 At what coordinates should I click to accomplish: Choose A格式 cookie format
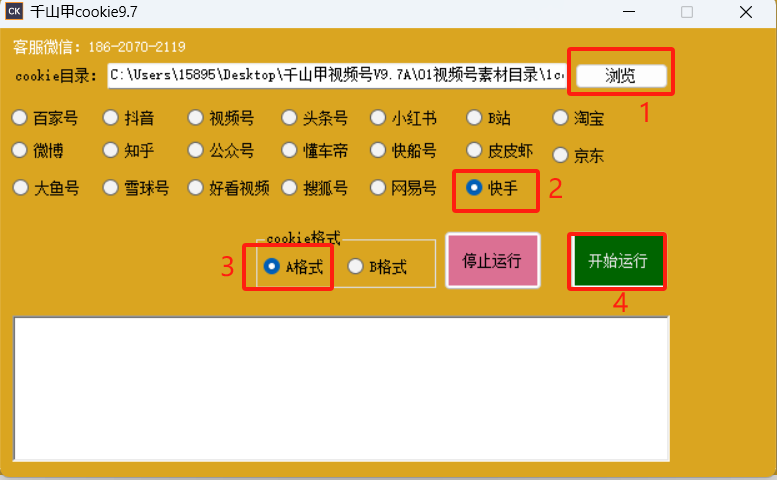click(270, 267)
